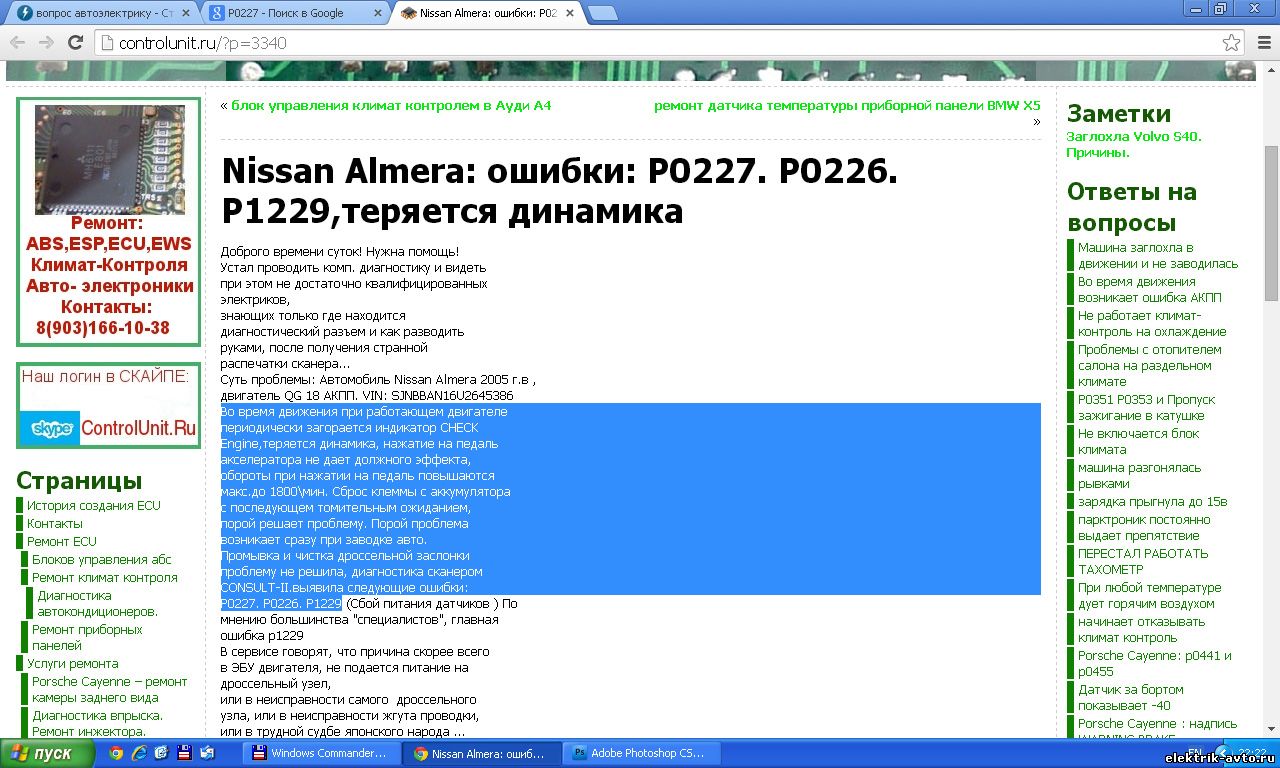Switch to Windows Commander in the taskbar
The height and width of the screenshot is (768, 1280).
coord(322,753)
